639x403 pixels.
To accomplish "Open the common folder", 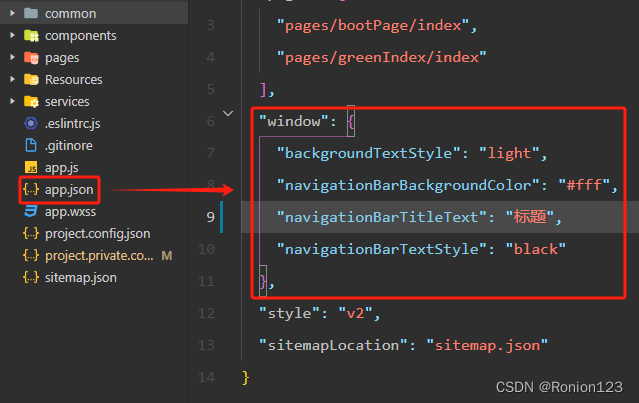I will tap(71, 13).
